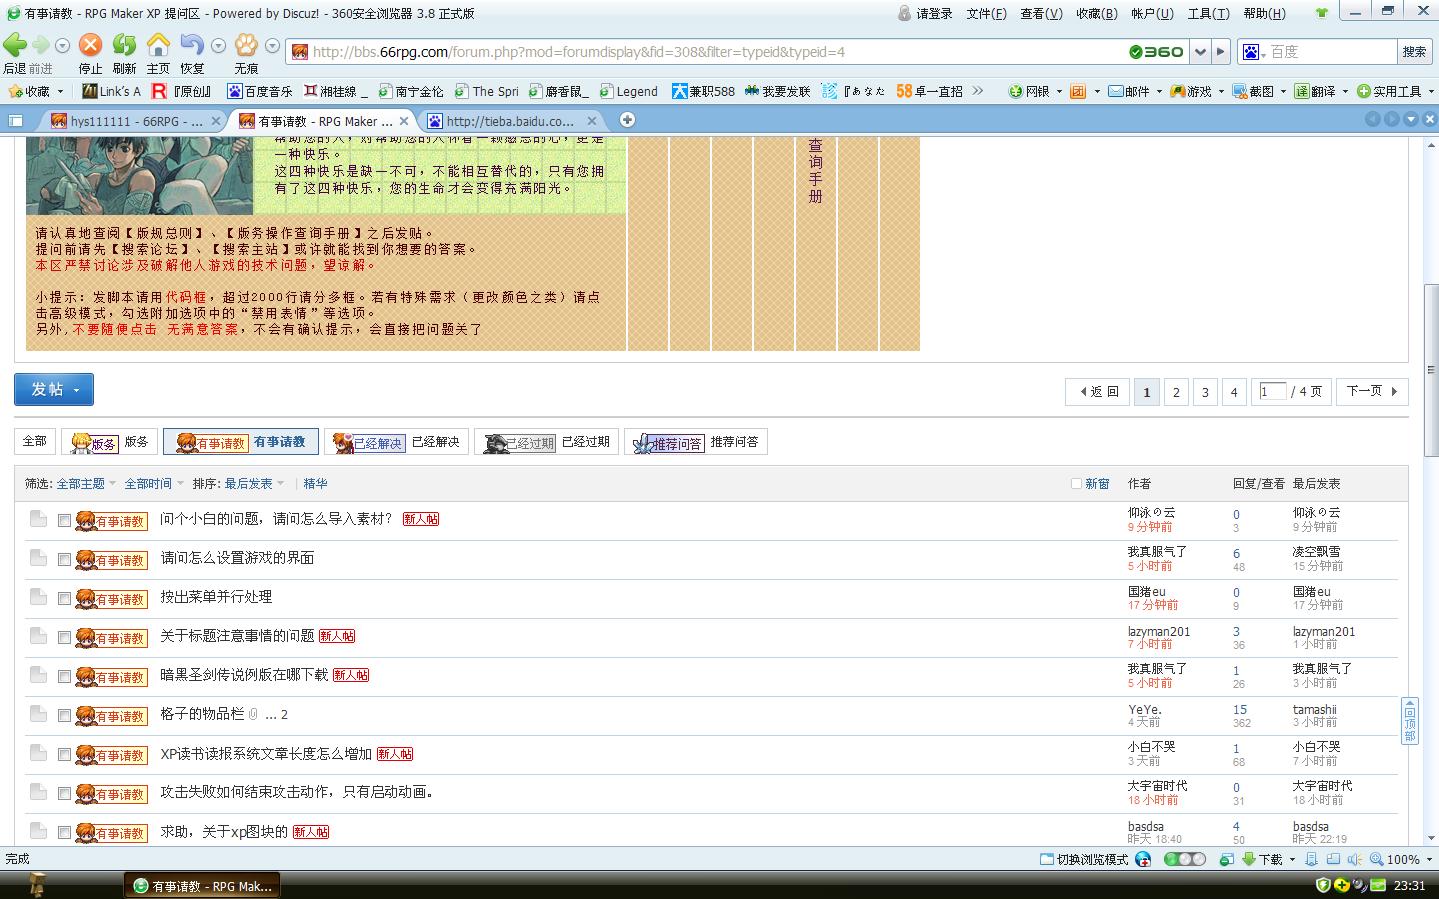This screenshot has width=1439, height=899.
Task: Open the 发帖 new post dropdown button
Action: (x=54, y=389)
